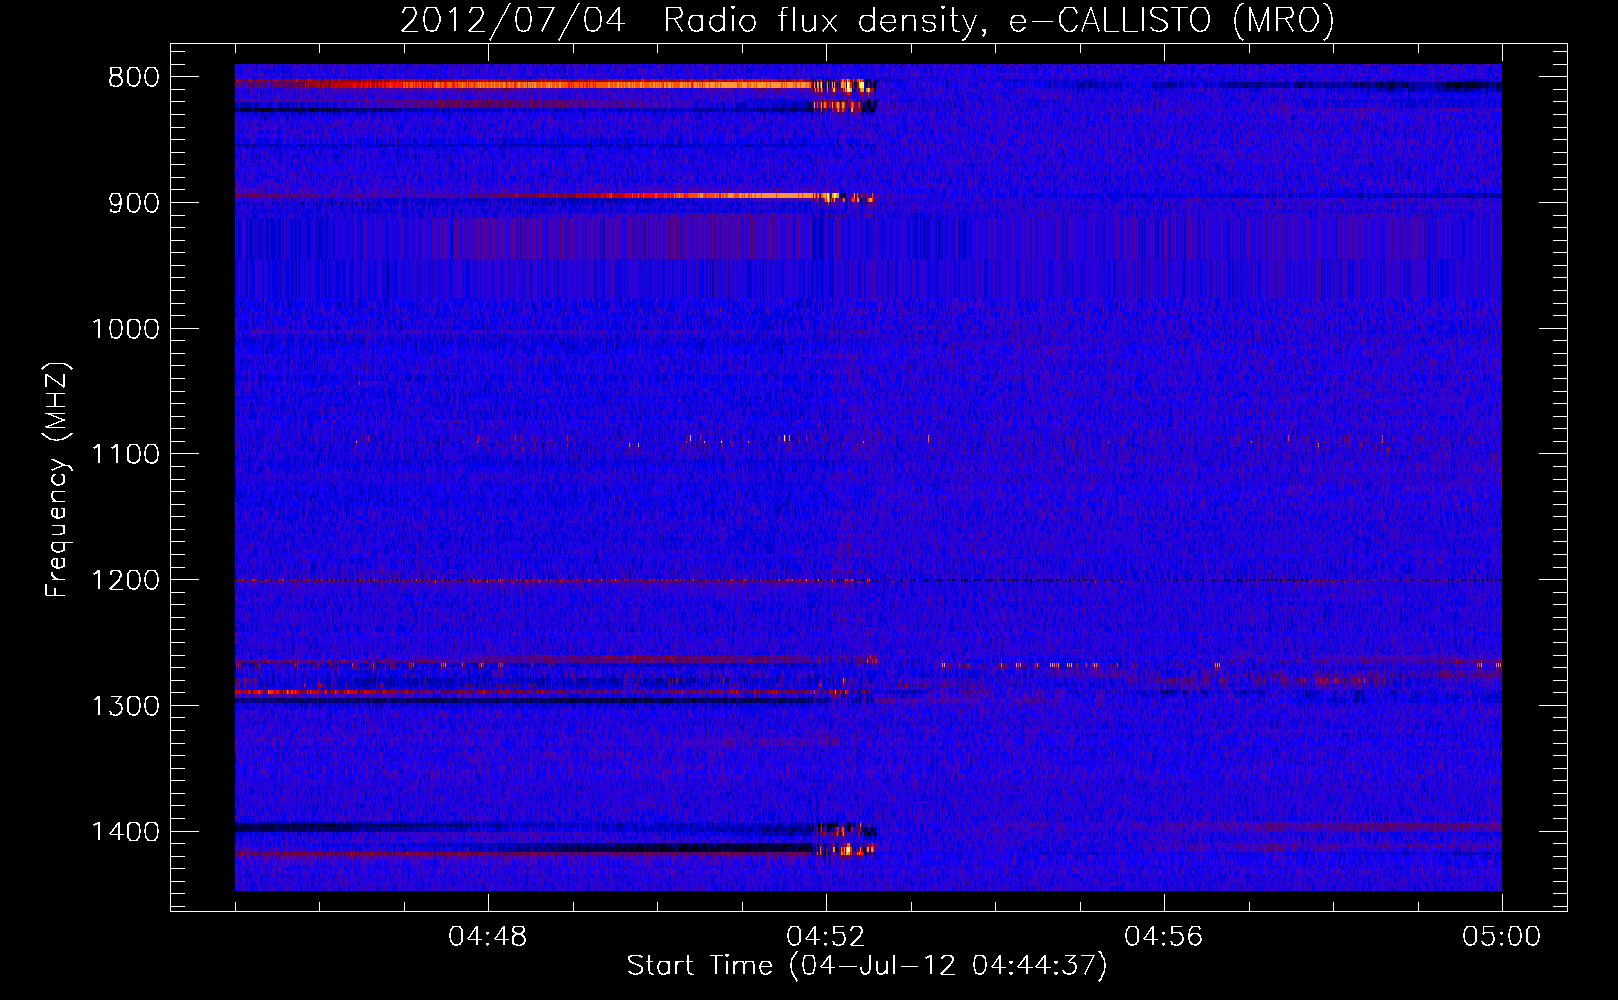
Task: Click the 04:48 time axis label
Action: tap(488, 937)
